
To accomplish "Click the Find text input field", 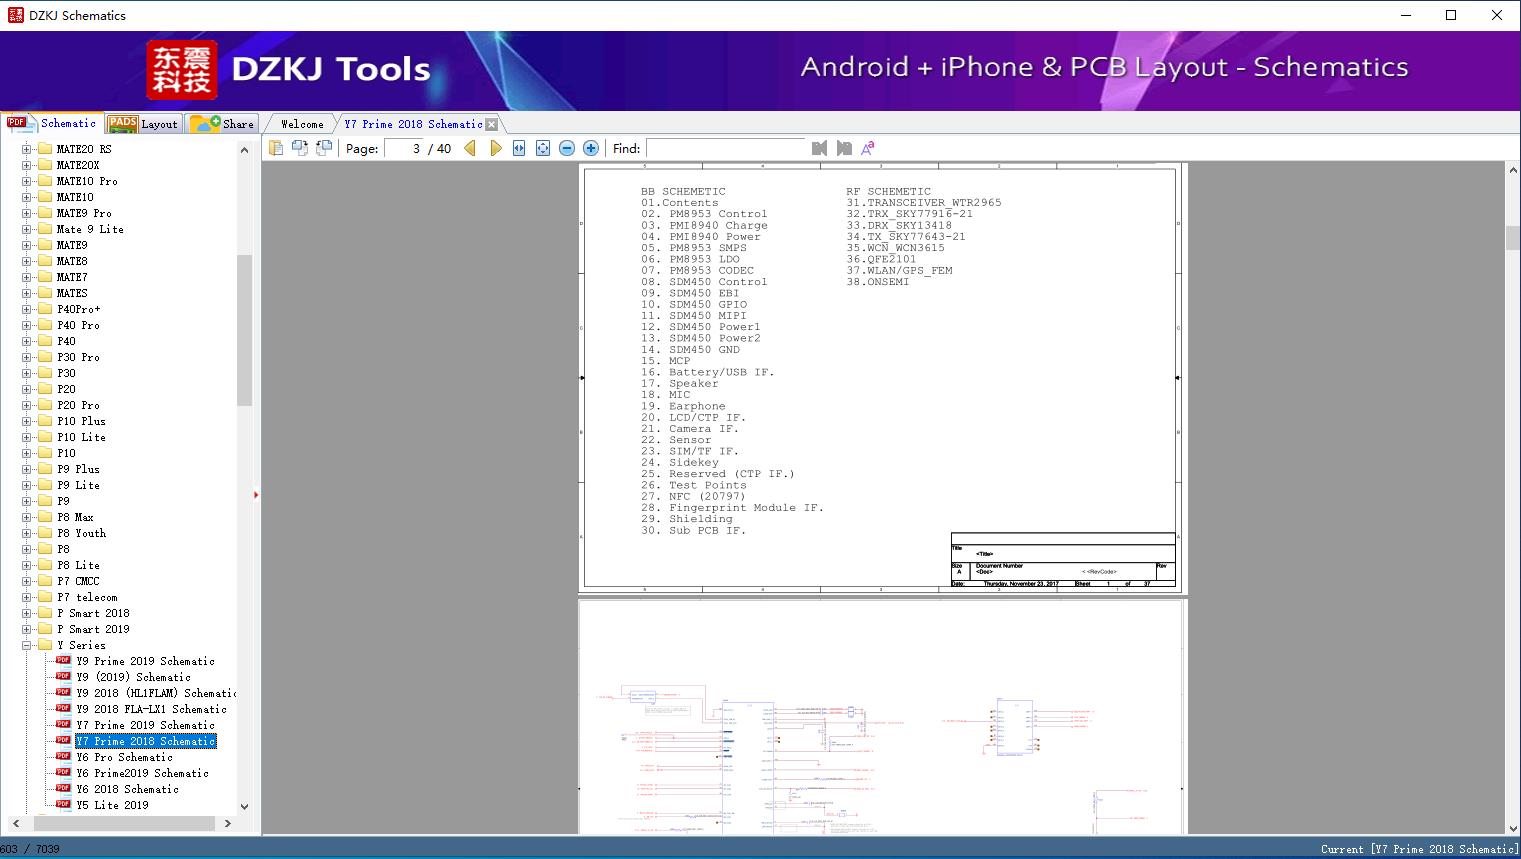I will (725, 148).
